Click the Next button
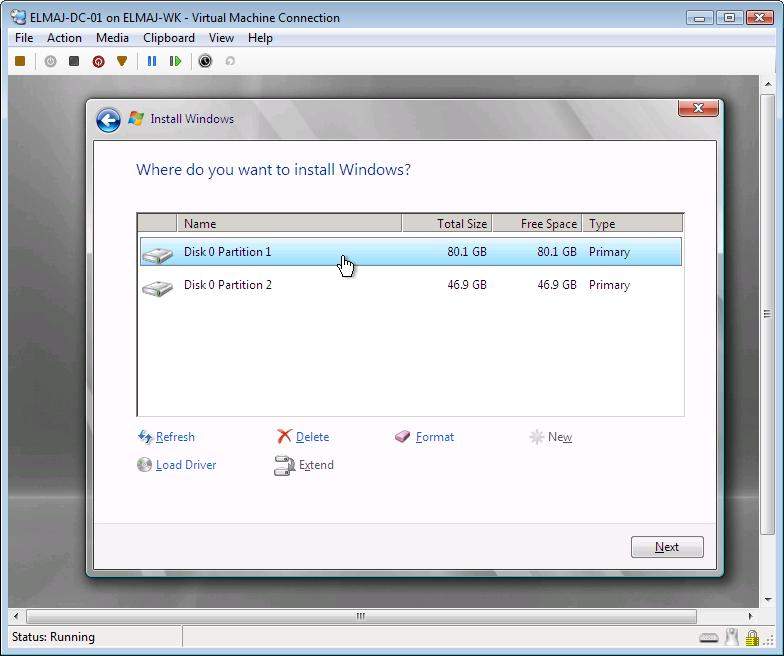 coord(667,547)
